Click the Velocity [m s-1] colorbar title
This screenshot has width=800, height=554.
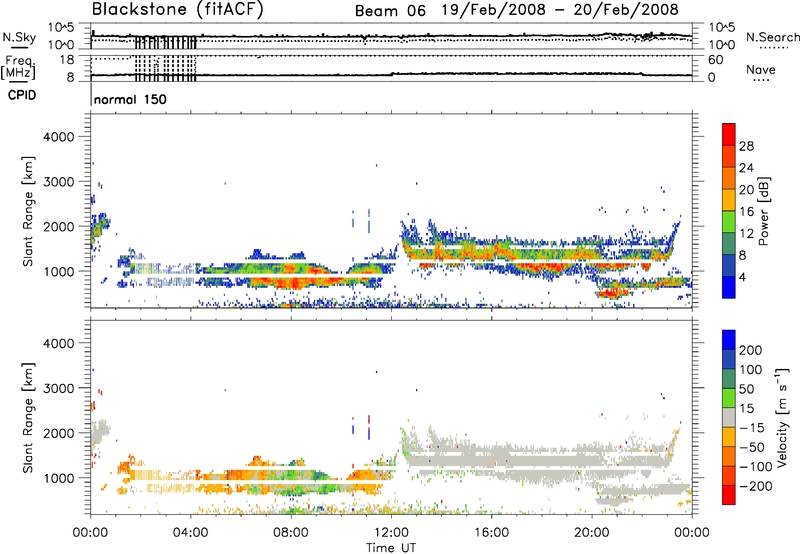coord(782,417)
